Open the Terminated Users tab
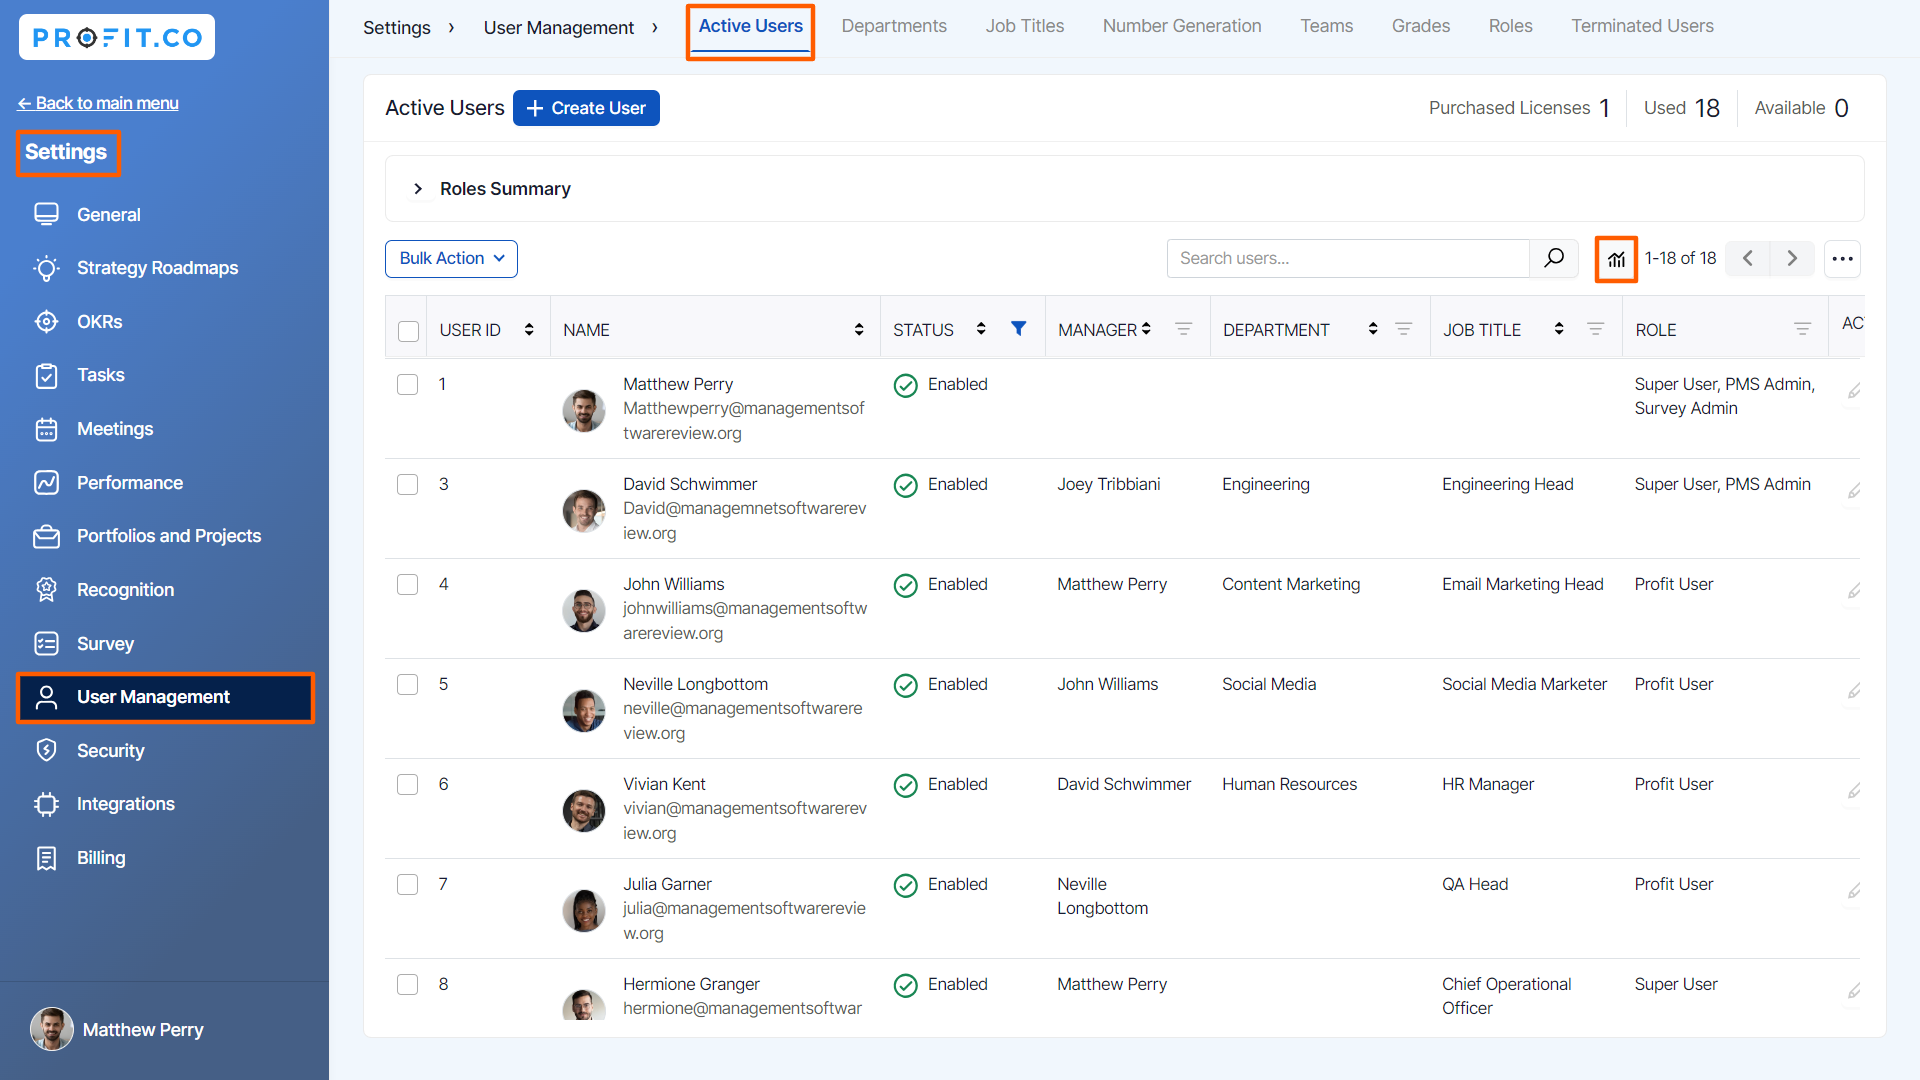Image resolution: width=1920 pixels, height=1080 pixels. [1641, 26]
